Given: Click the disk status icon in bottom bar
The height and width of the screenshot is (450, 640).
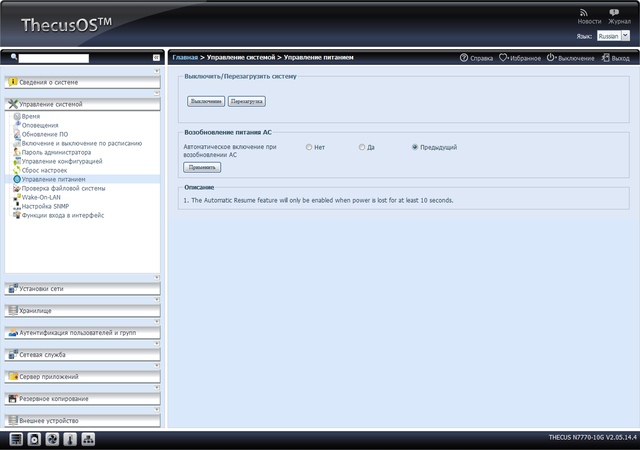Looking at the screenshot, I should [34, 439].
